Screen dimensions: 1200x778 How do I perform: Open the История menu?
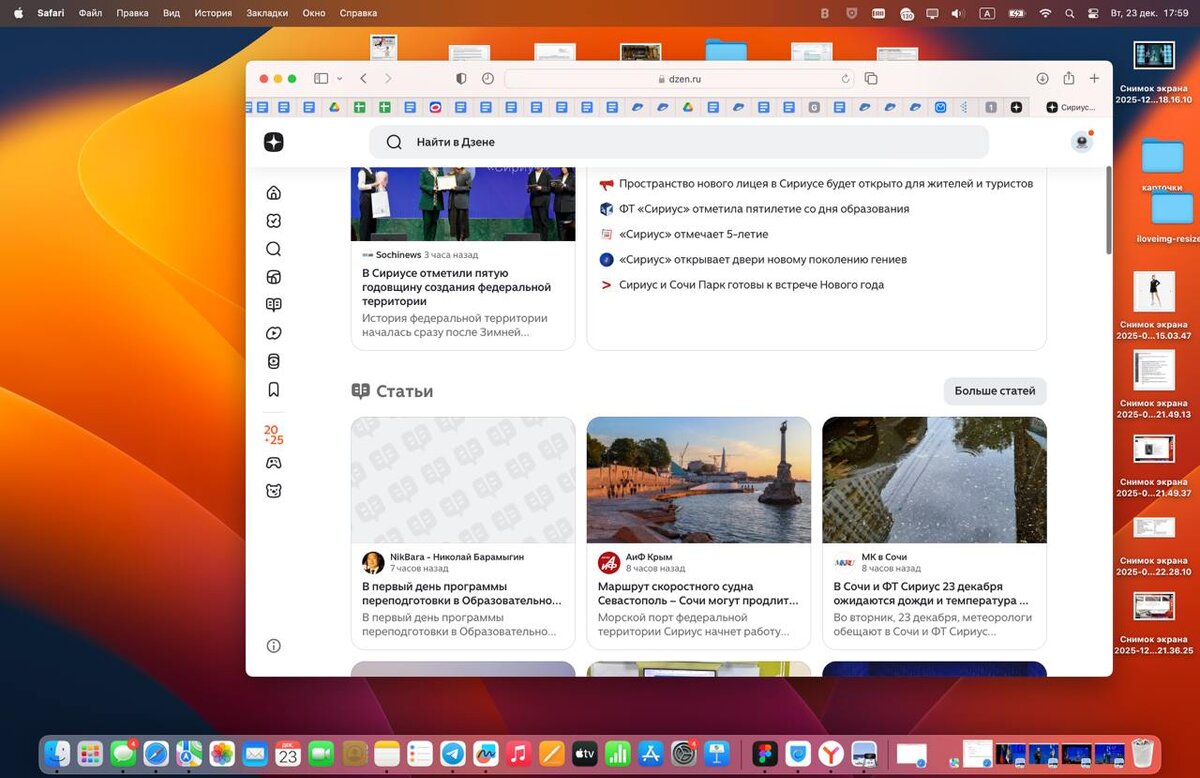click(213, 13)
